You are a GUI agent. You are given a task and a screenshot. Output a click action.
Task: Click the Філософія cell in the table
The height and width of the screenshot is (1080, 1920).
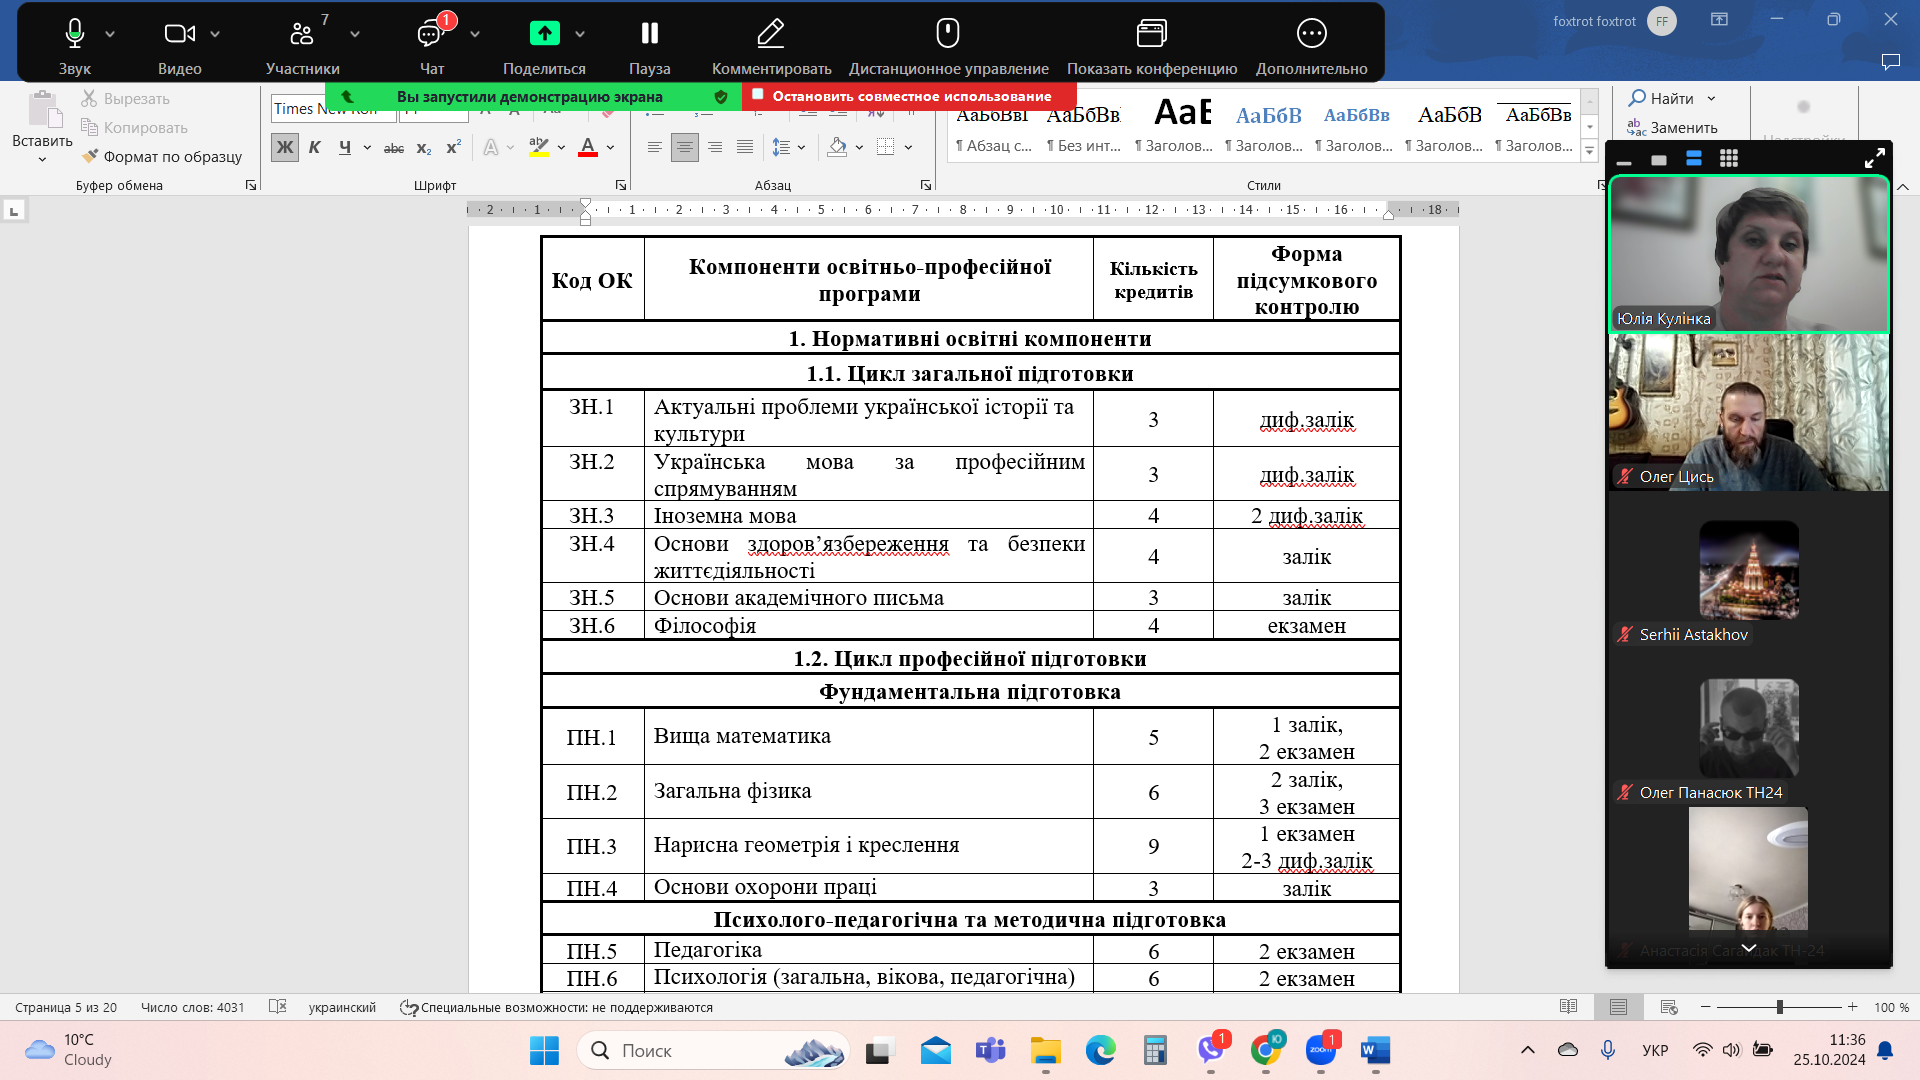tap(869, 626)
